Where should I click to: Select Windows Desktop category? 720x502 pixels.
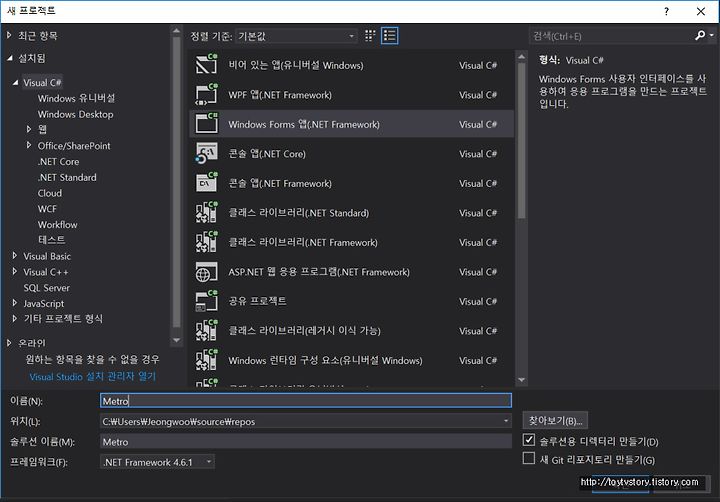75,114
